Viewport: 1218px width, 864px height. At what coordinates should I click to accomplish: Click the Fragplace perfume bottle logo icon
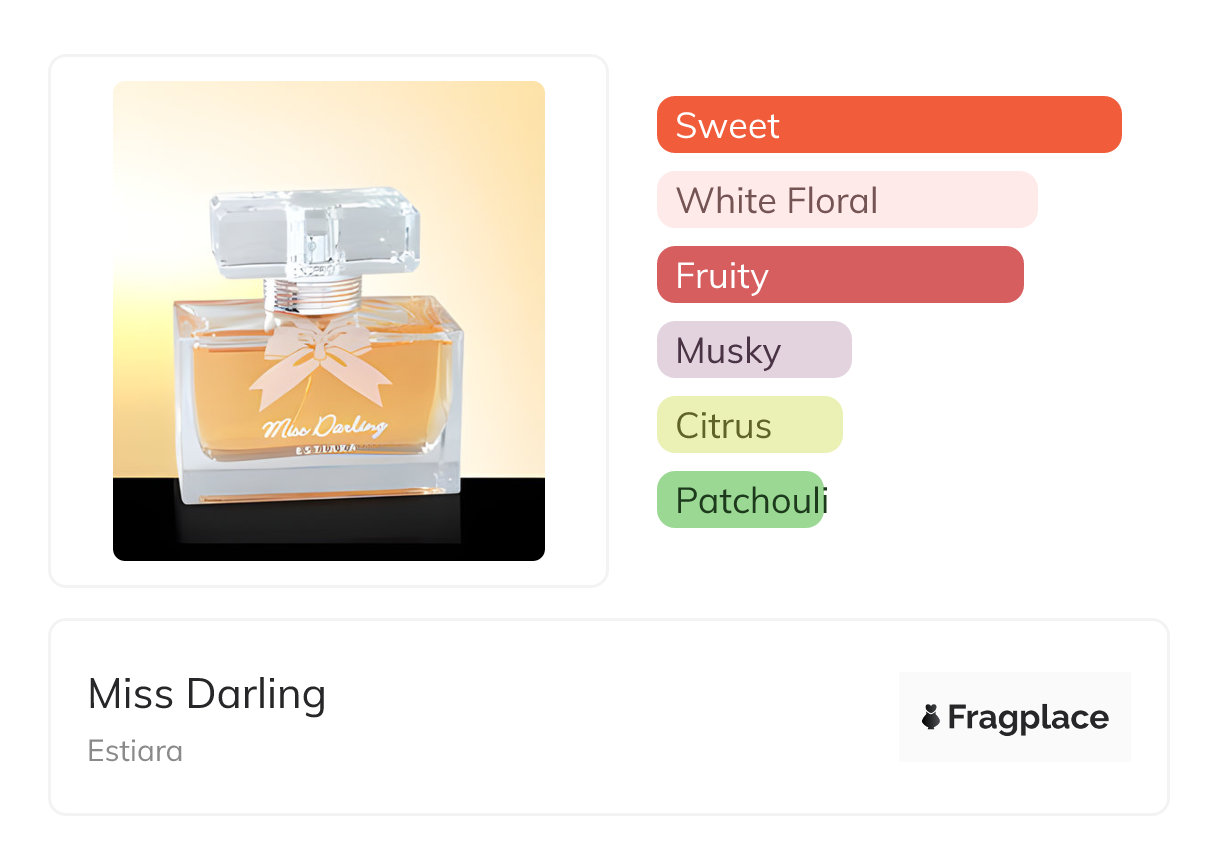[931, 717]
